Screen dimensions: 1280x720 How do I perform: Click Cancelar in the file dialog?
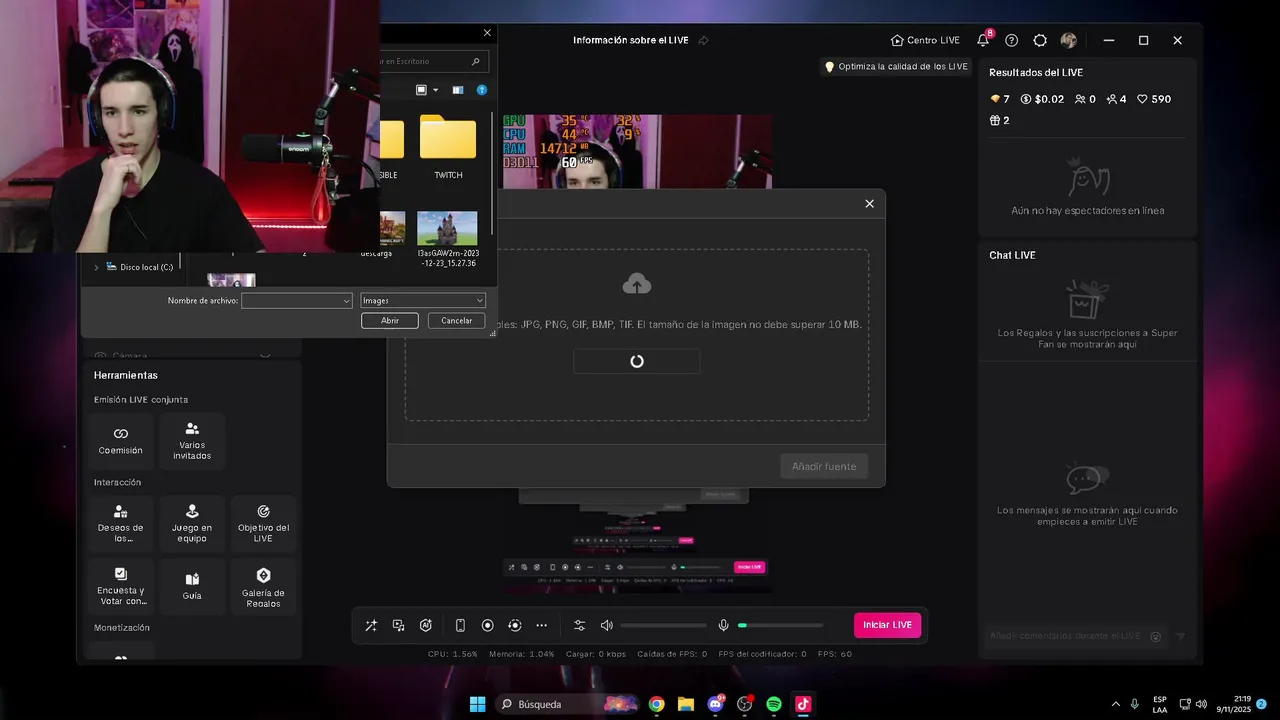(x=456, y=320)
